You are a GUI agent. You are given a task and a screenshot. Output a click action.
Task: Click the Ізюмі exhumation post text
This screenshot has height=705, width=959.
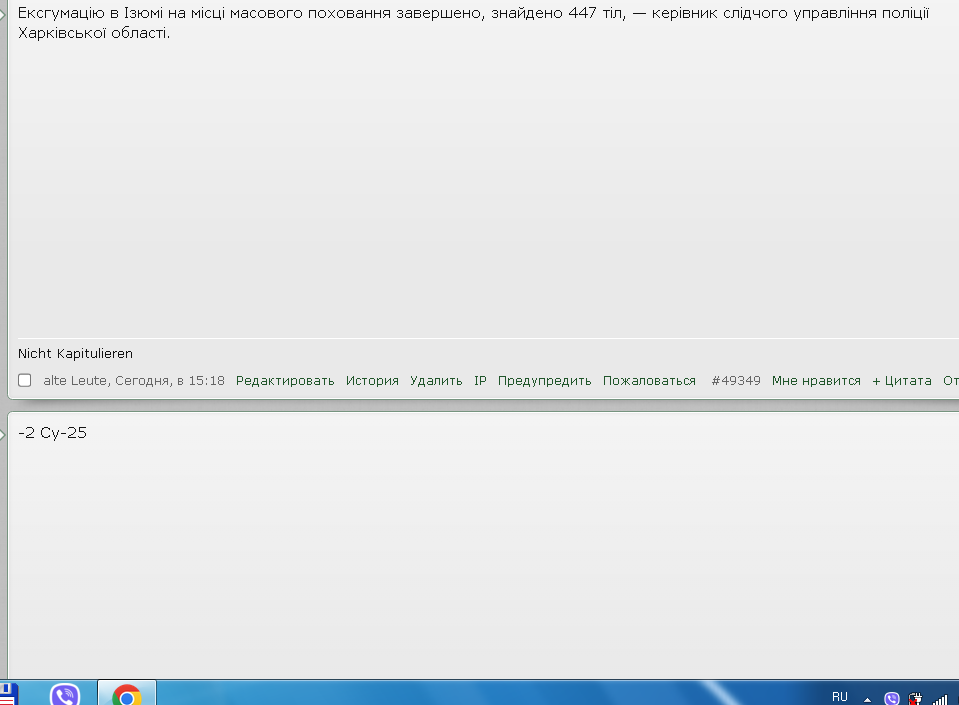473,23
